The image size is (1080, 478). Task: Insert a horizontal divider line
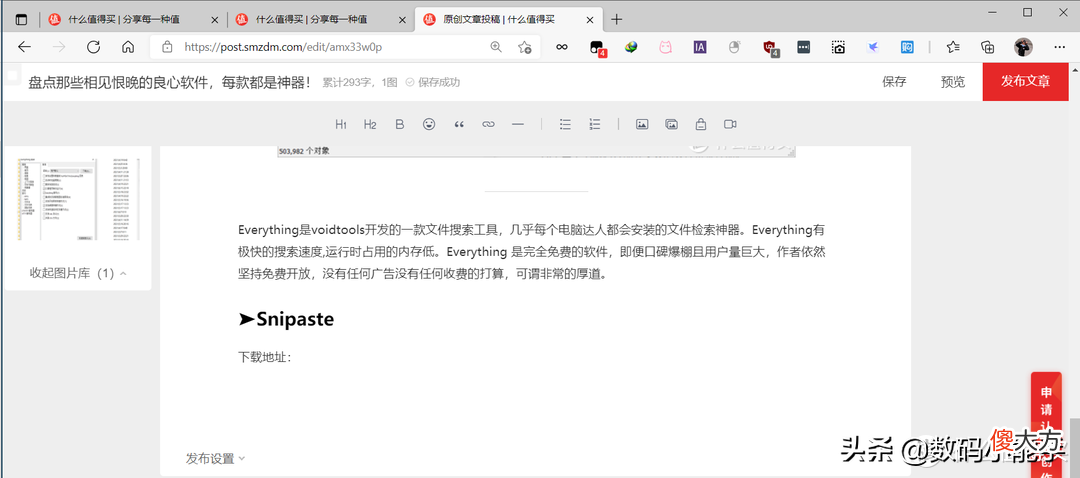pos(518,124)
